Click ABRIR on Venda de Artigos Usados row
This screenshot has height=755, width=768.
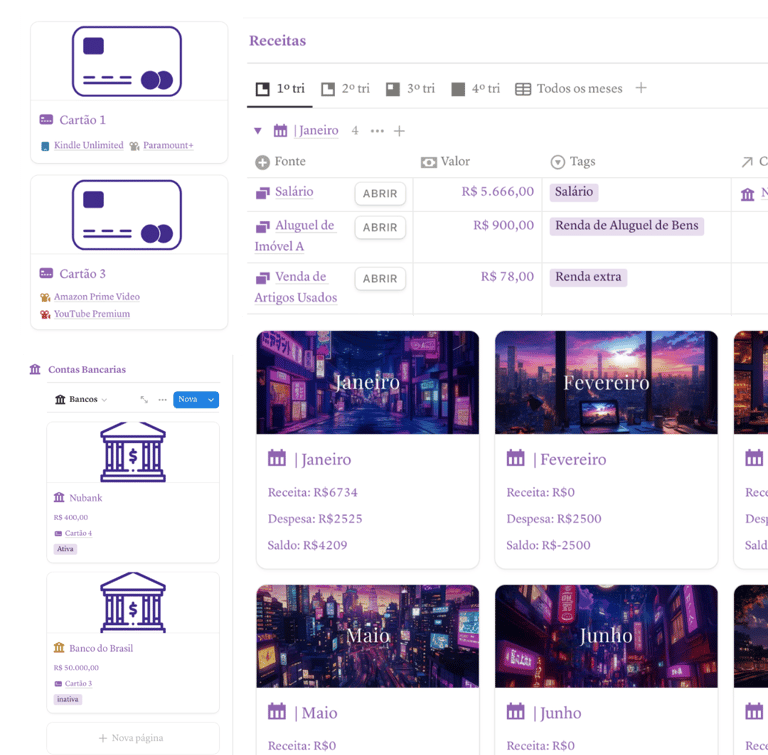click(380, 278)
